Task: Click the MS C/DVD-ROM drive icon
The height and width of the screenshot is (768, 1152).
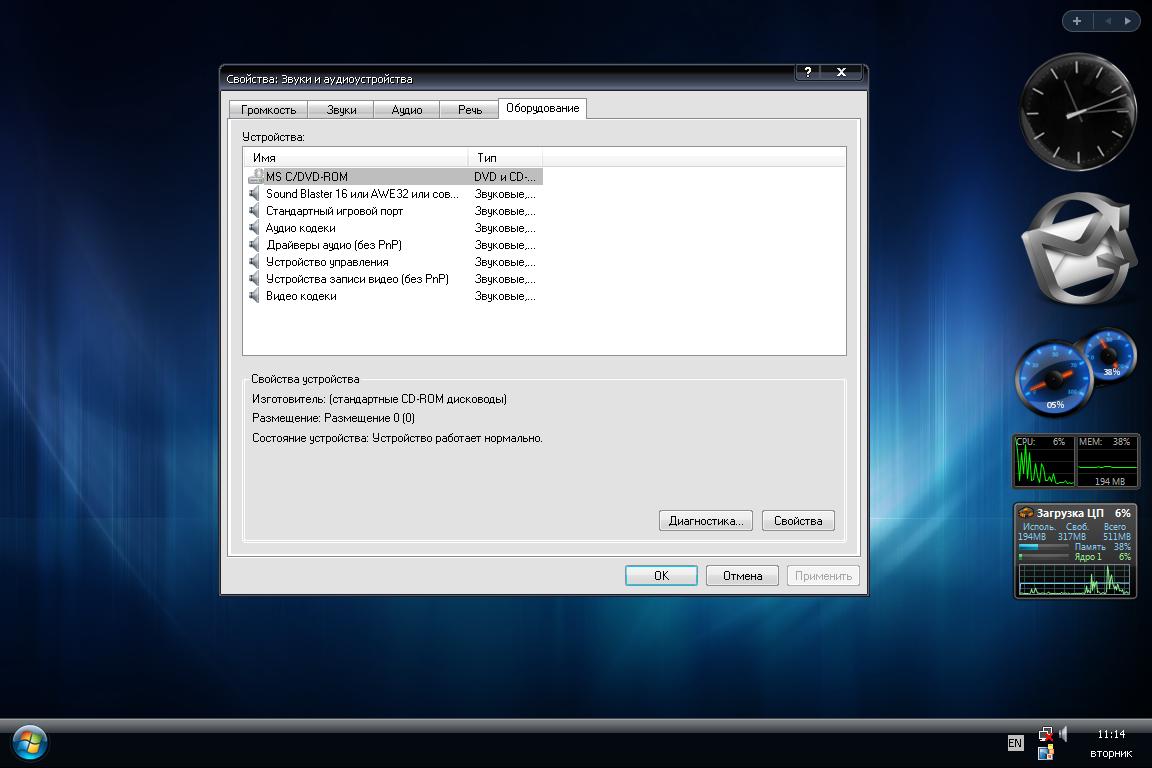Action: (x=255, y=177)
